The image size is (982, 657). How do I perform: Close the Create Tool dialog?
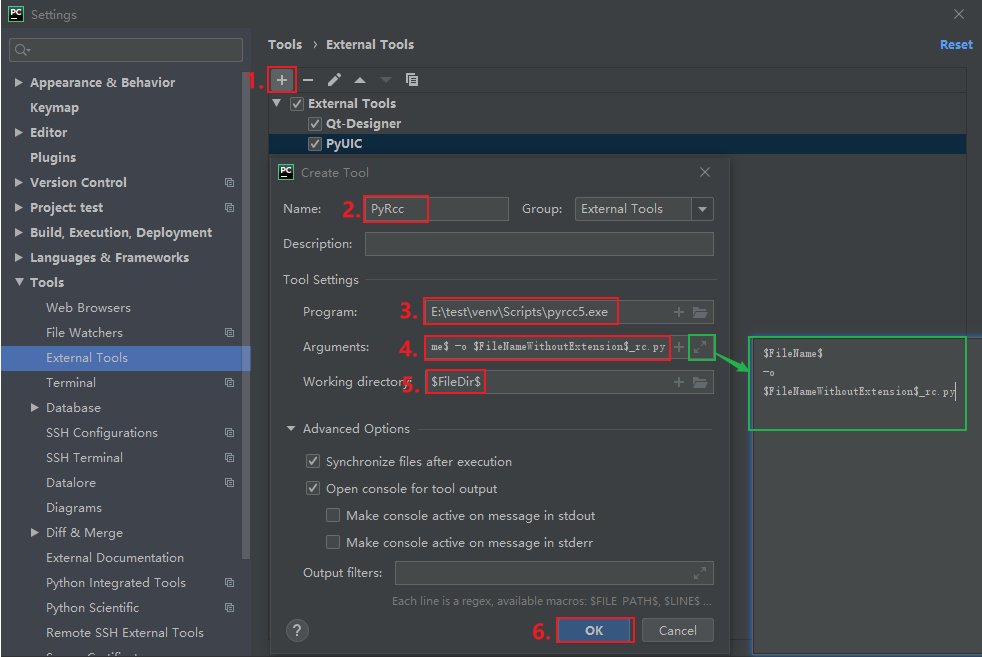705,172
